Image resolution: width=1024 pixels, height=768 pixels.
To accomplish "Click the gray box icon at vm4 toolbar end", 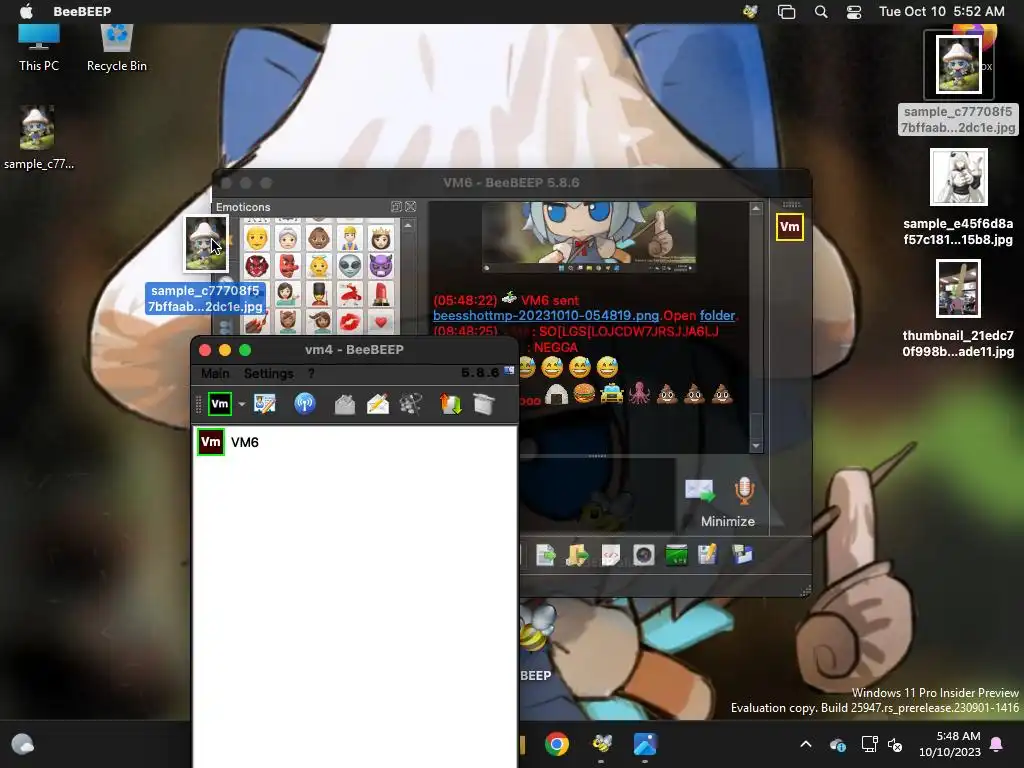I will pyautogui.click(x=483, y=404).
